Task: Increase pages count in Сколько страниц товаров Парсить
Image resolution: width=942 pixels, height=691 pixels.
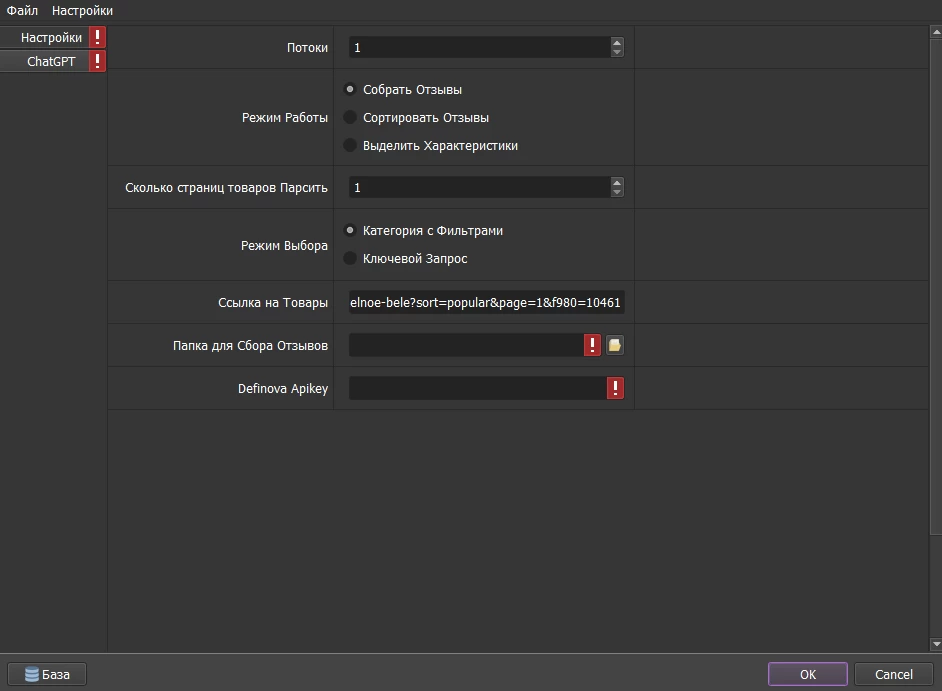Action: (x=617, y=182)
